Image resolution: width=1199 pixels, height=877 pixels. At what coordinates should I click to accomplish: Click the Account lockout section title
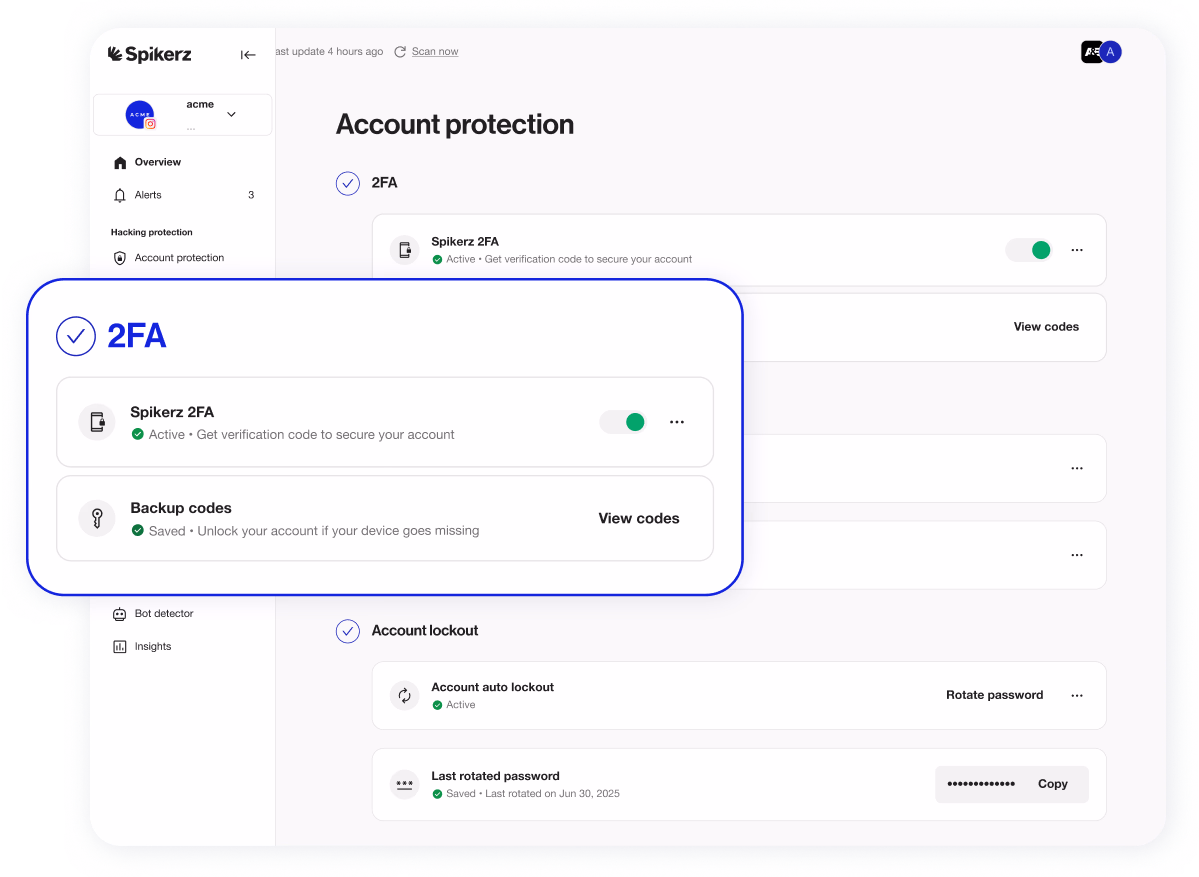coord(424,631)
